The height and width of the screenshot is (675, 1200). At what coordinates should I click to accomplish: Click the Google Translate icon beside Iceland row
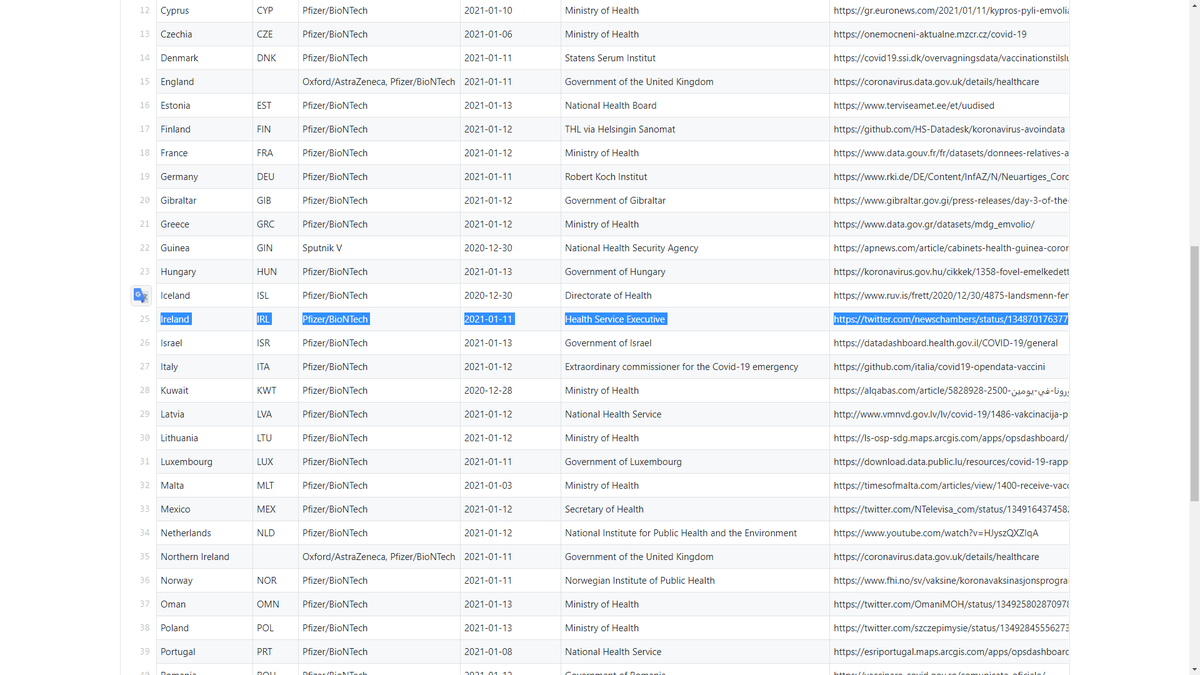(141, 295)
